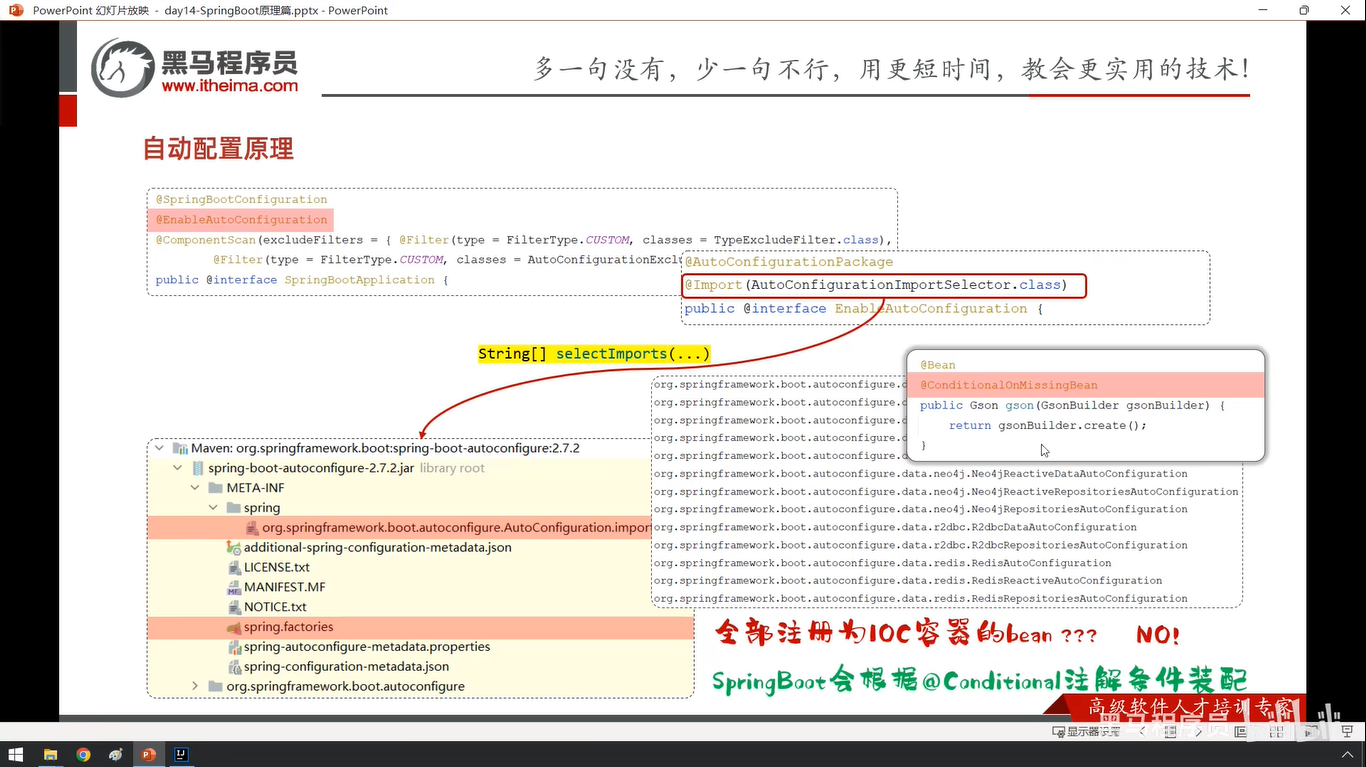Click the @SpringBootConfiguration annotation
This screenshot has height=767, width=1366.
241,200
